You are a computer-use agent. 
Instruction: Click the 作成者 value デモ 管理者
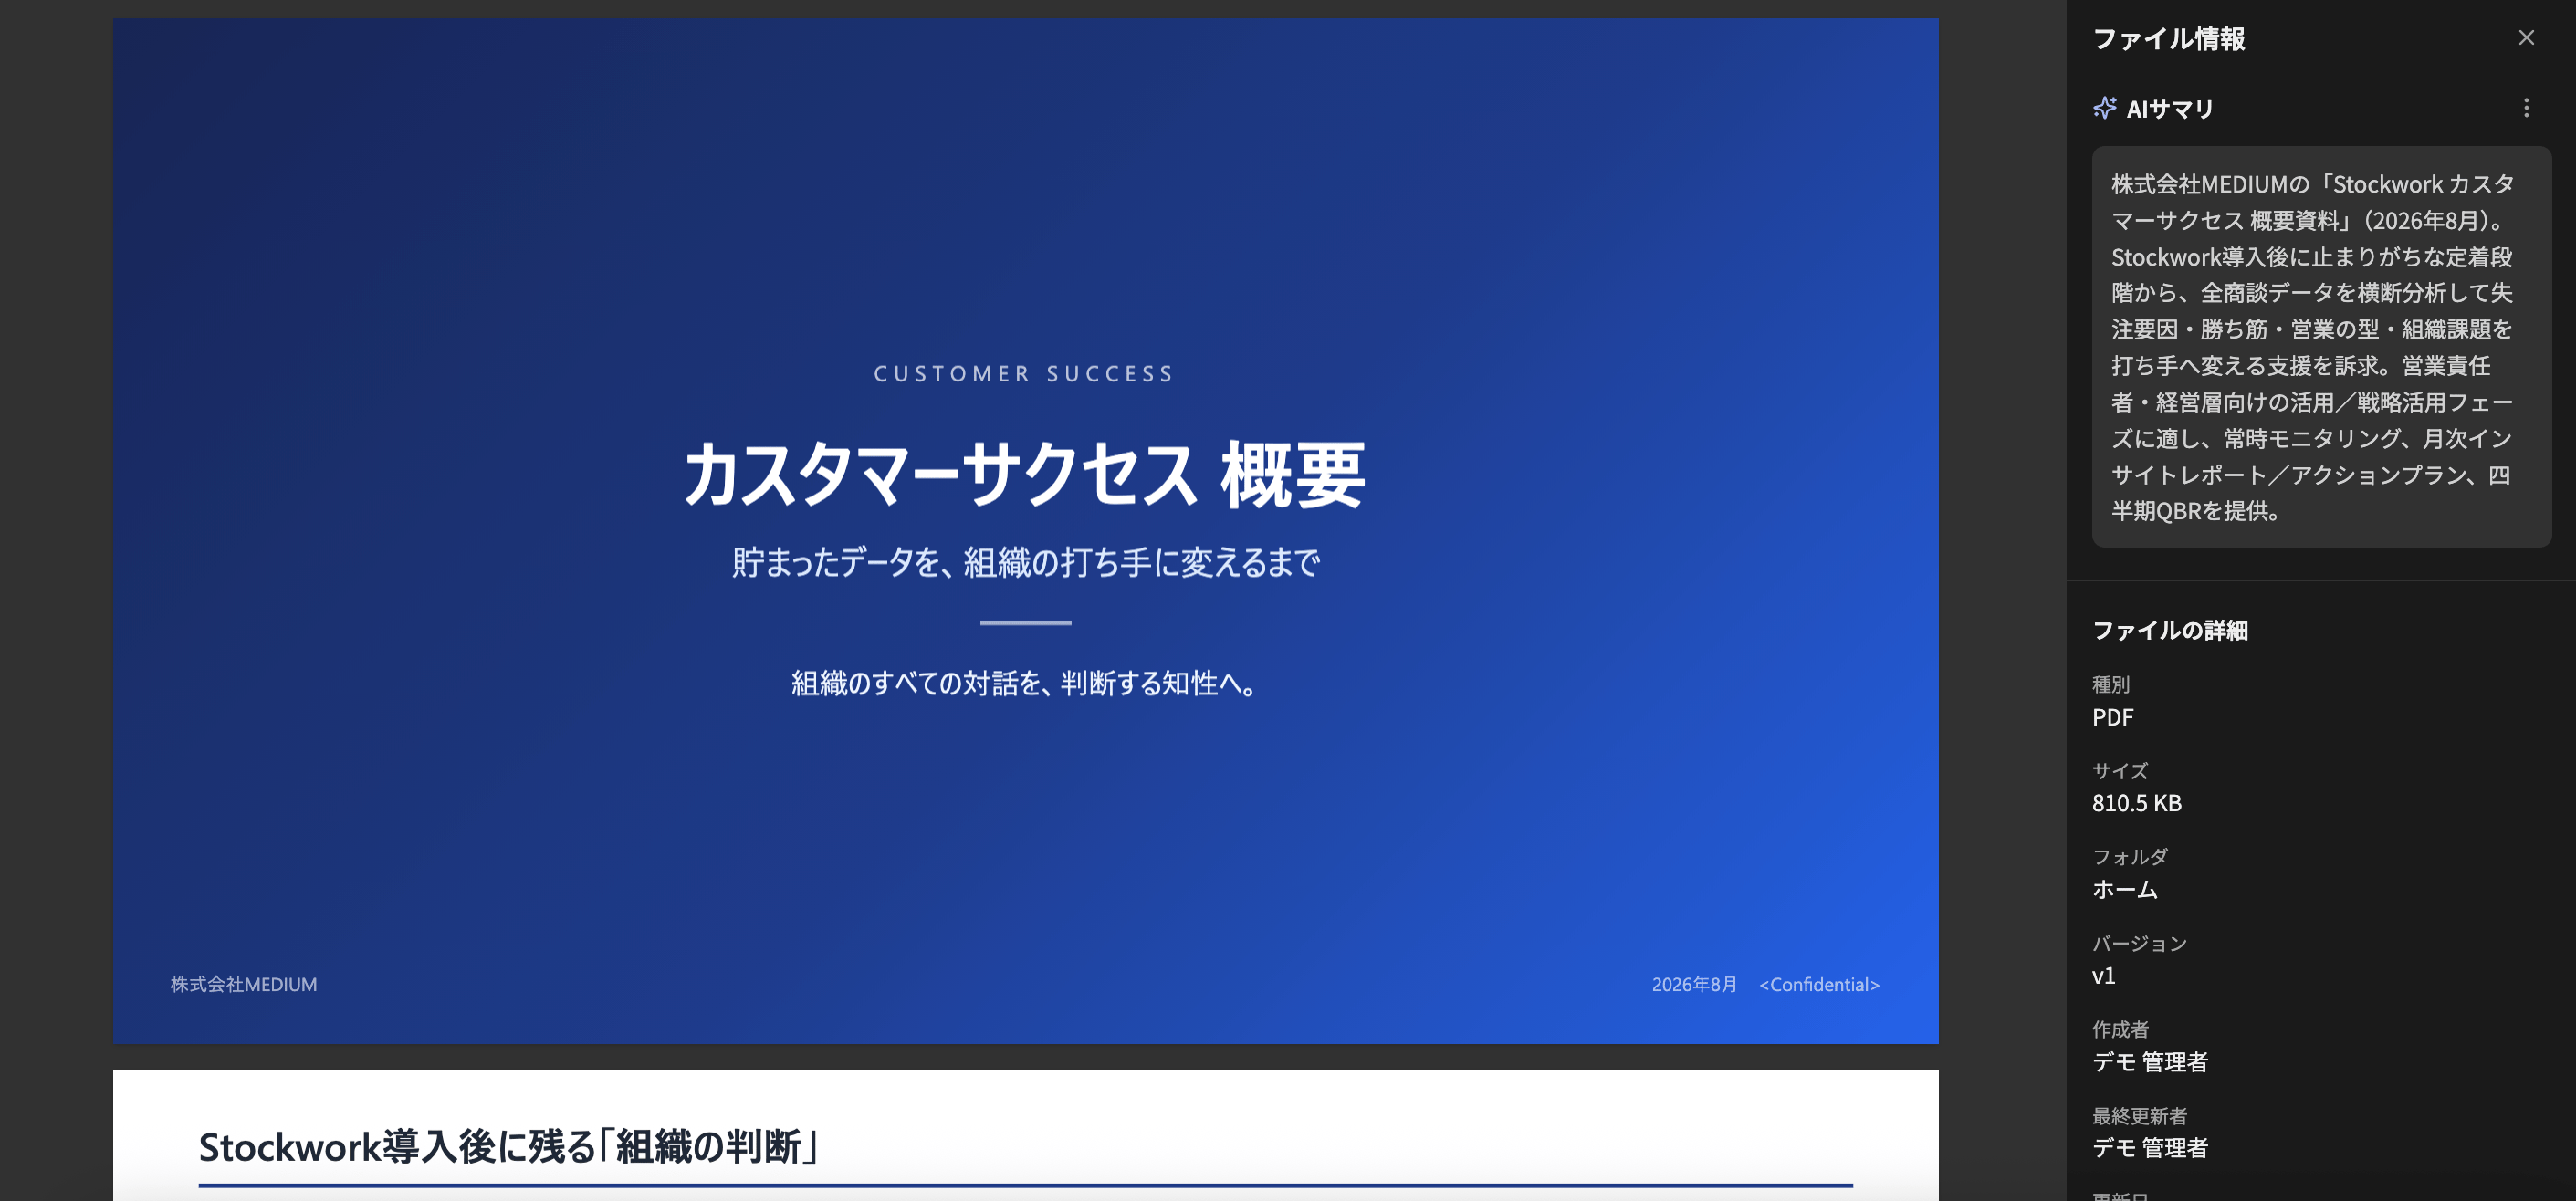click(2150, 1062)
